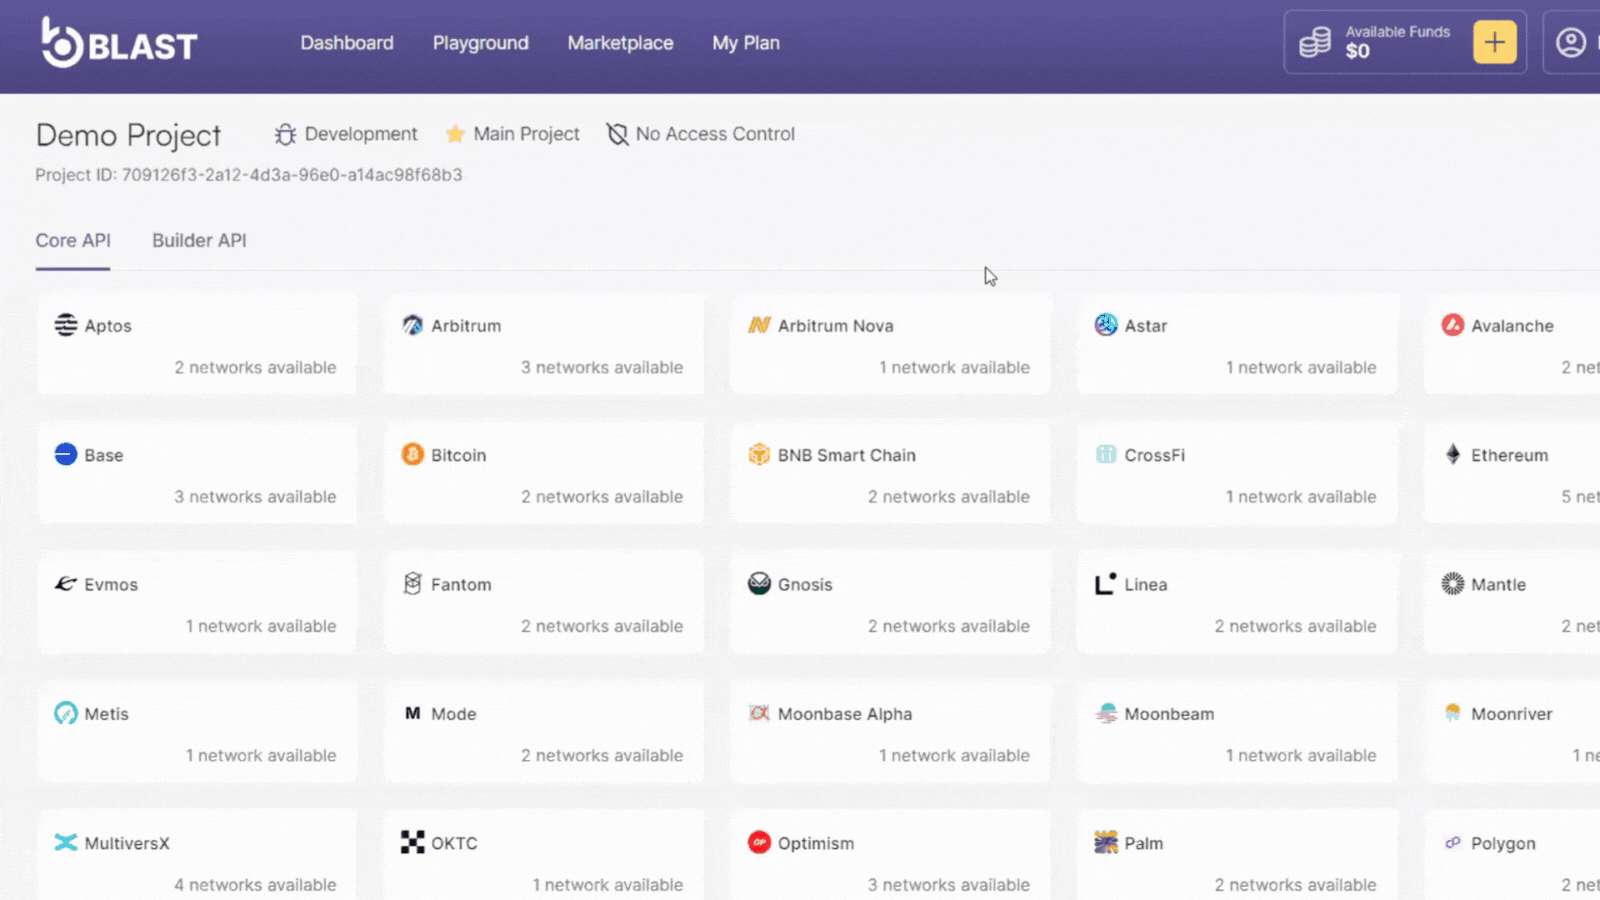The width and height of the screenshot is (1600, 900).
Task: Click the Metis logo icon
Action: [66, 713]
